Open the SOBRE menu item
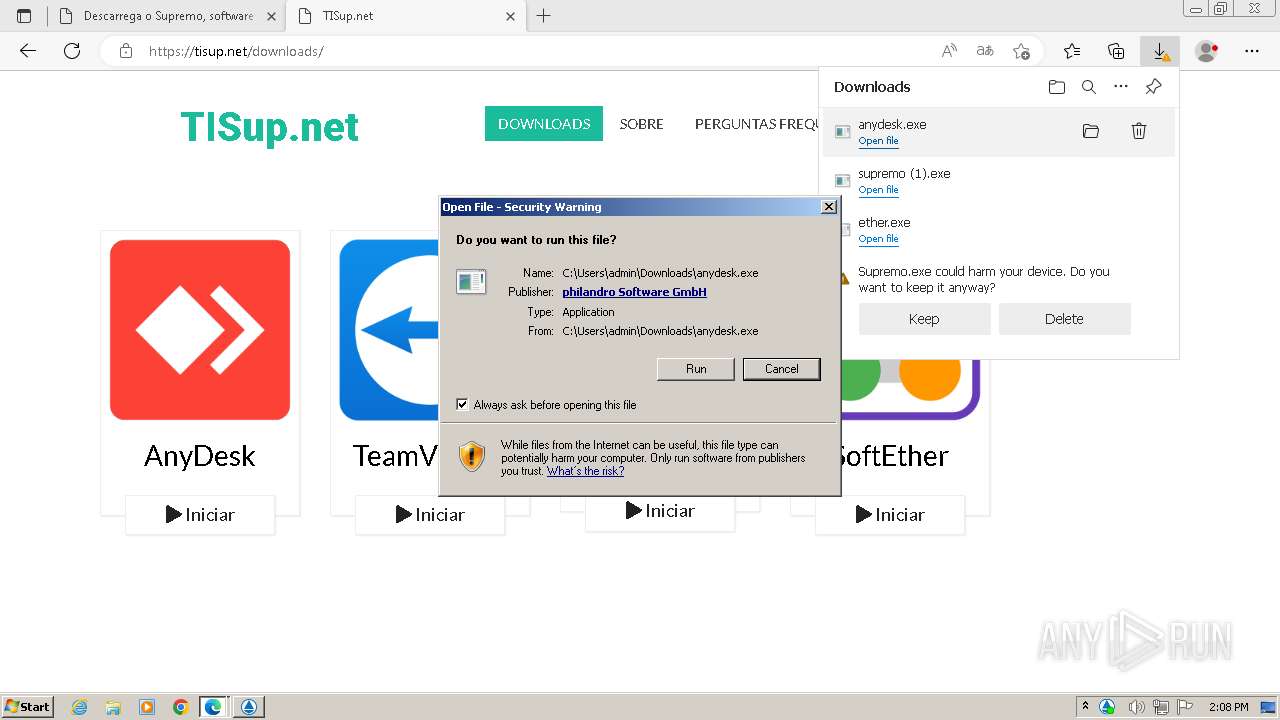 [x=641, y=124]
